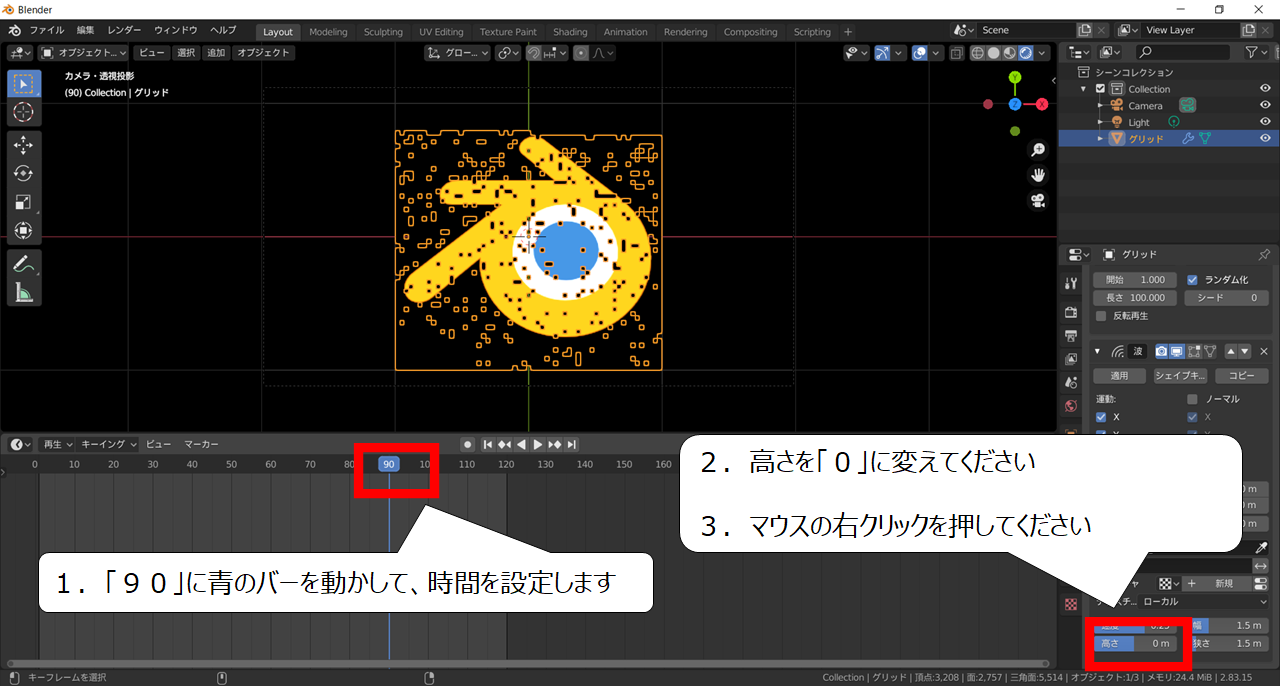Select the Annotate tool
This screenshot has height=686, width=1280.
click(24, 264)
